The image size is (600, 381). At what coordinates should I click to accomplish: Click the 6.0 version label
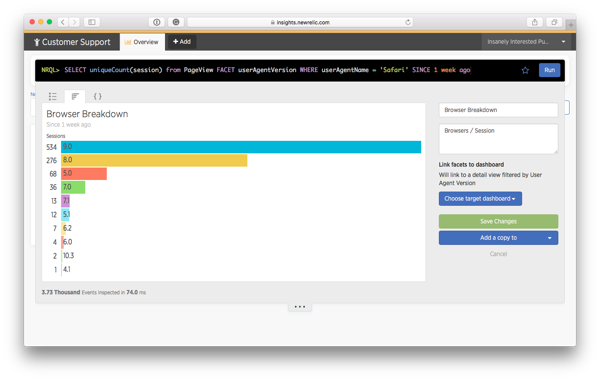click(67, 242)
